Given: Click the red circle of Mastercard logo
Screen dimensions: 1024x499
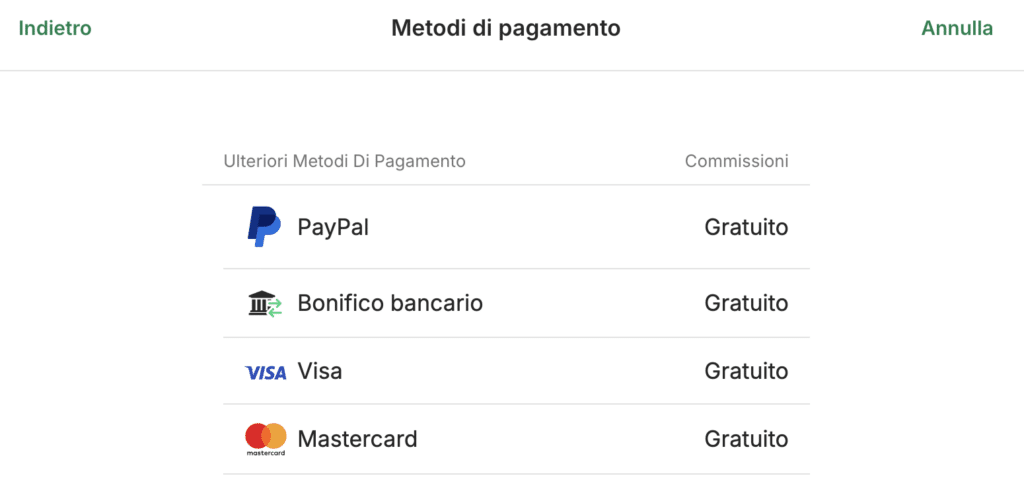Looking at the screenshot, I should click(256, 436).
